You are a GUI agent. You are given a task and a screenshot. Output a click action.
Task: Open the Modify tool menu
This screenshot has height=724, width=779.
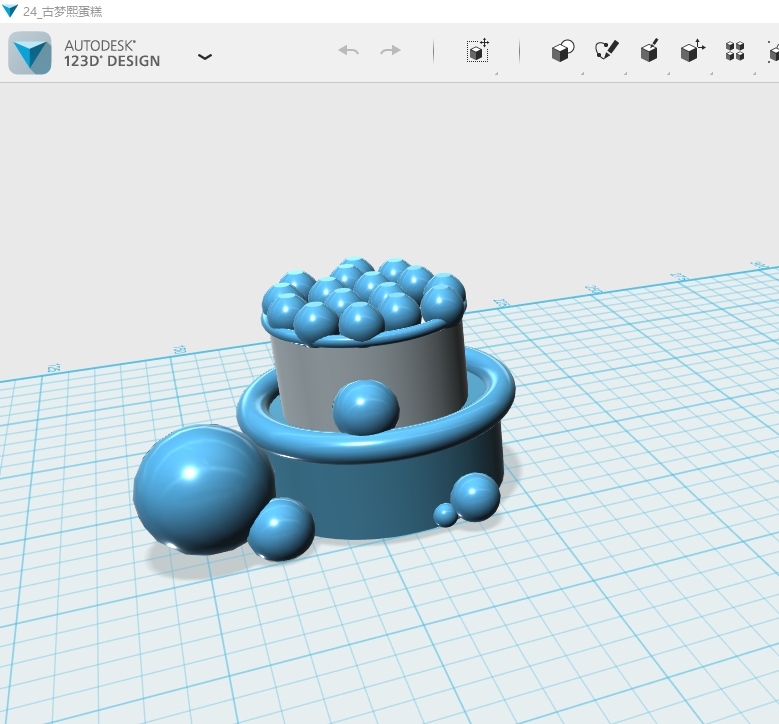click(x=693, y=51)
